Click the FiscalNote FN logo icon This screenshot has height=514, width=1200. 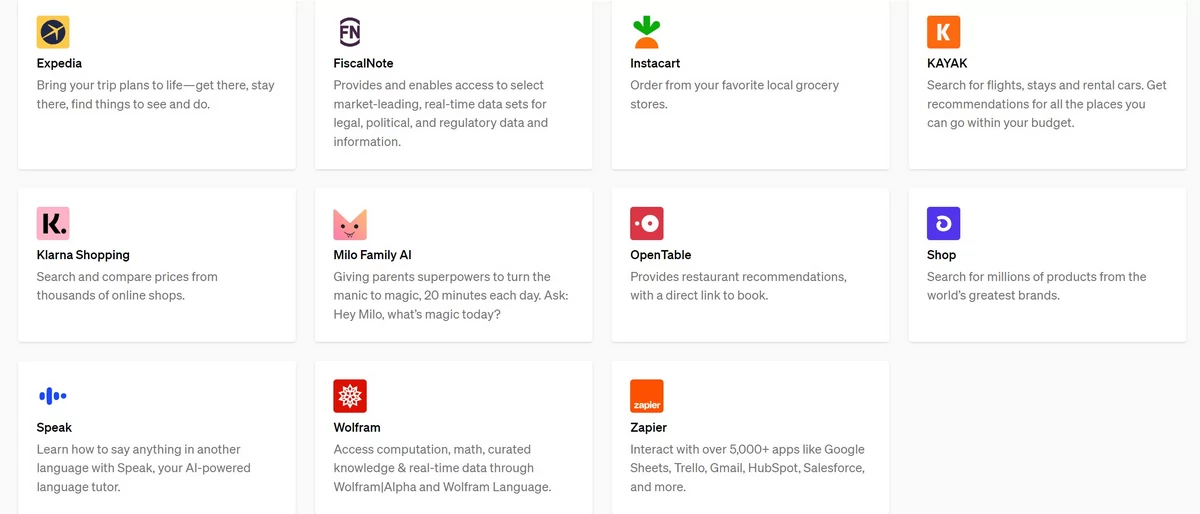(x=350, y=32)
